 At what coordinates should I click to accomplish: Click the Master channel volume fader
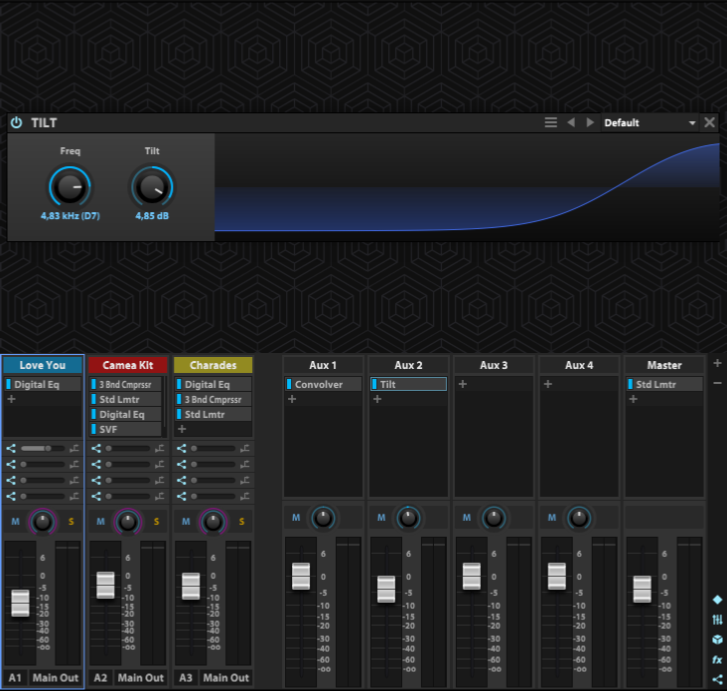[642, 589]
